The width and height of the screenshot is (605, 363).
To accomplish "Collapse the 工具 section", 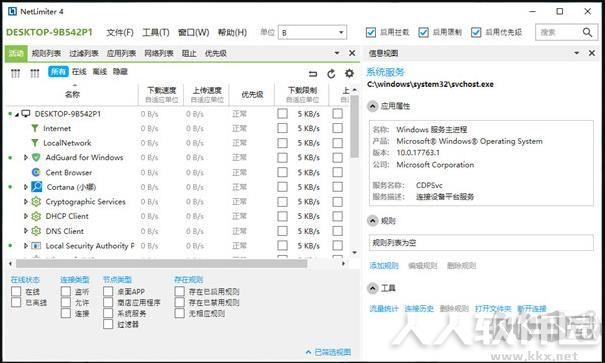I will tap(372, 288).
